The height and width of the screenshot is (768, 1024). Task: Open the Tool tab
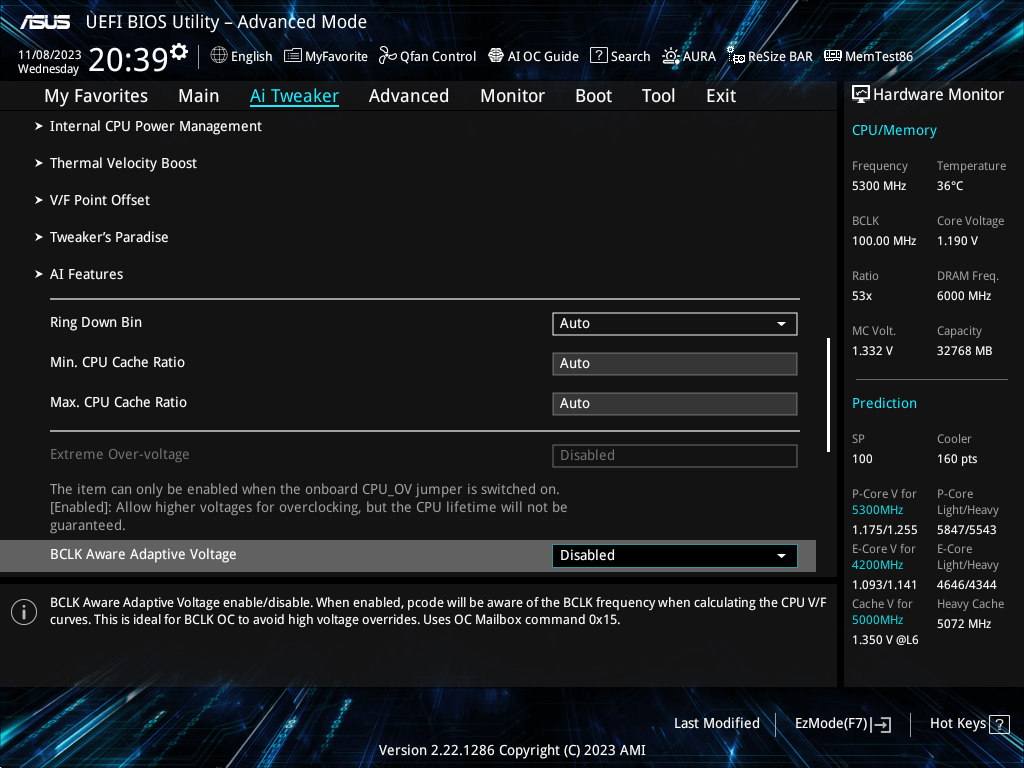pos(658,96)
